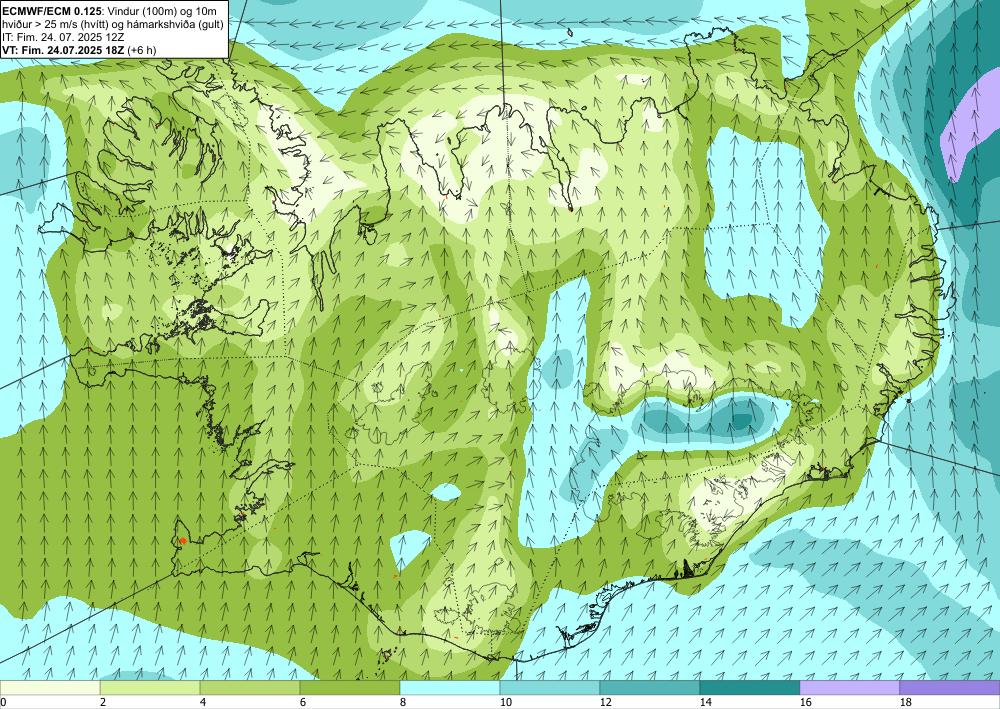
Task: Click the teal 12–14 legend swatch
Action: (650, 688)
